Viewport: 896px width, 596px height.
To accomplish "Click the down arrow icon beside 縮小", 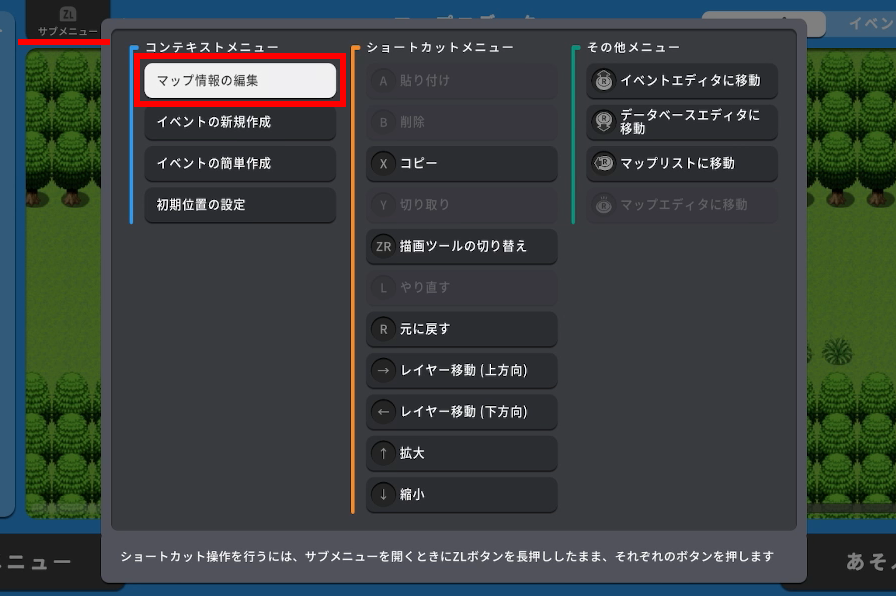I will coord(383,494).
